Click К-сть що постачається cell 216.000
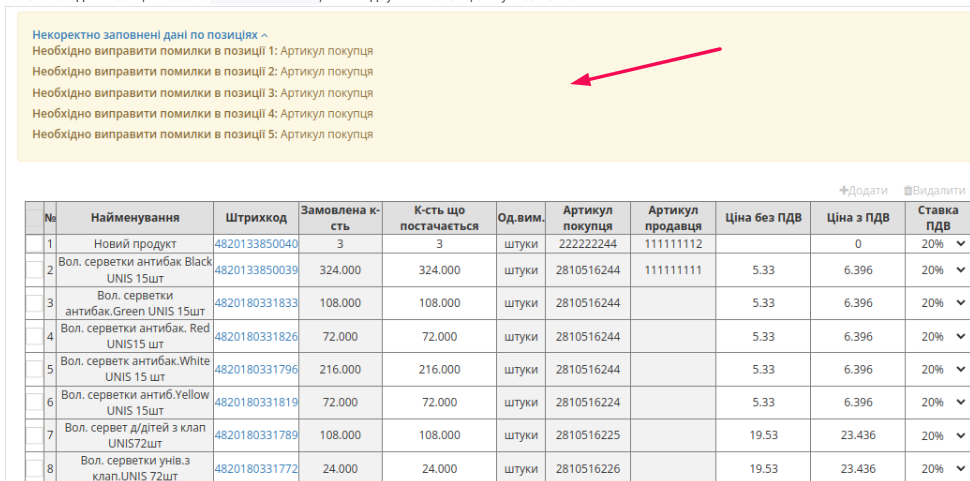Viewport: 970px width, 481px height. tap(439, 369)
